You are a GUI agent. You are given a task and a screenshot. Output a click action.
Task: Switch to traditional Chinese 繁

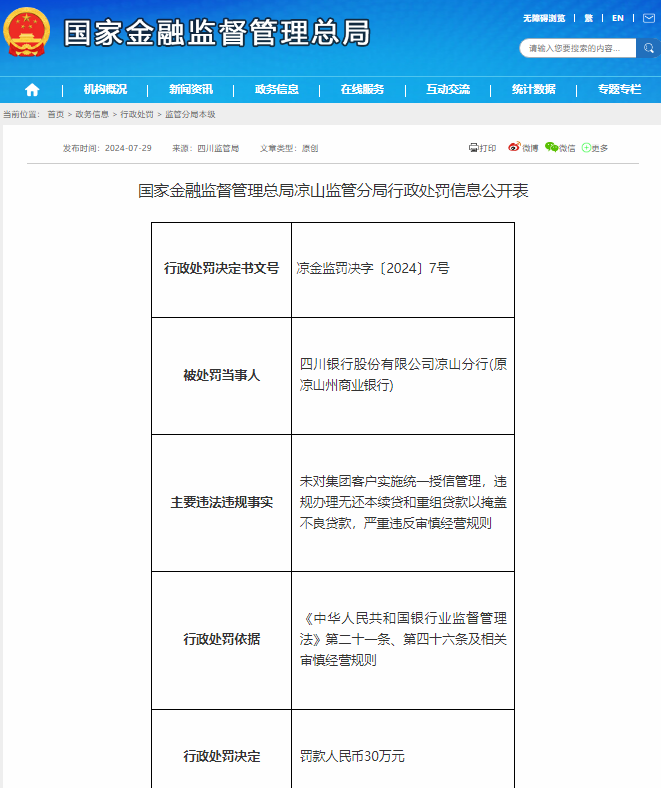589,18
